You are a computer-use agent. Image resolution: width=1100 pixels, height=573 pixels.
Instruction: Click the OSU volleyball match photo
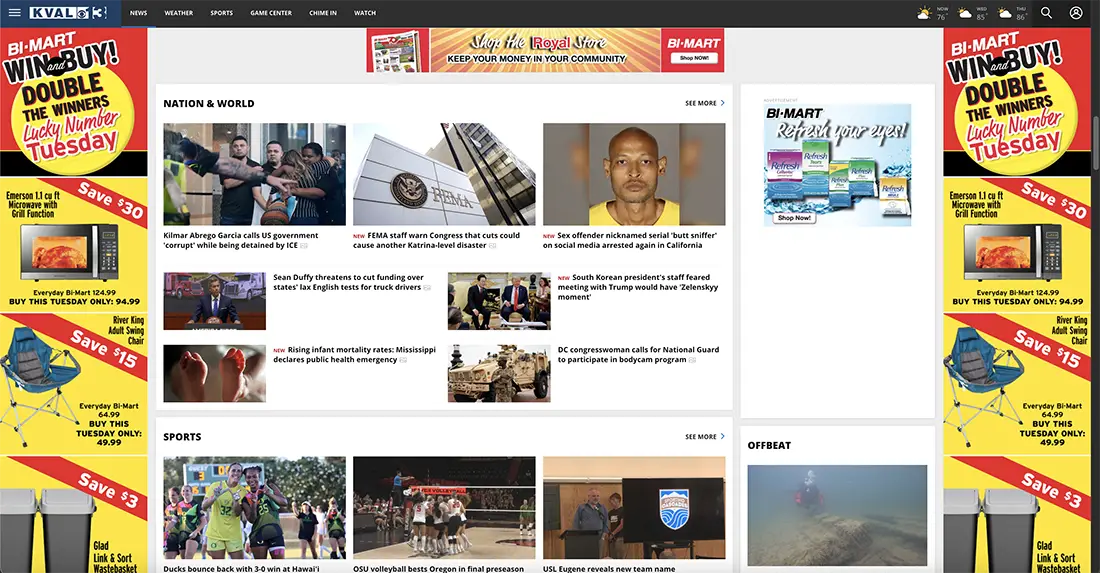coord(444,508)
